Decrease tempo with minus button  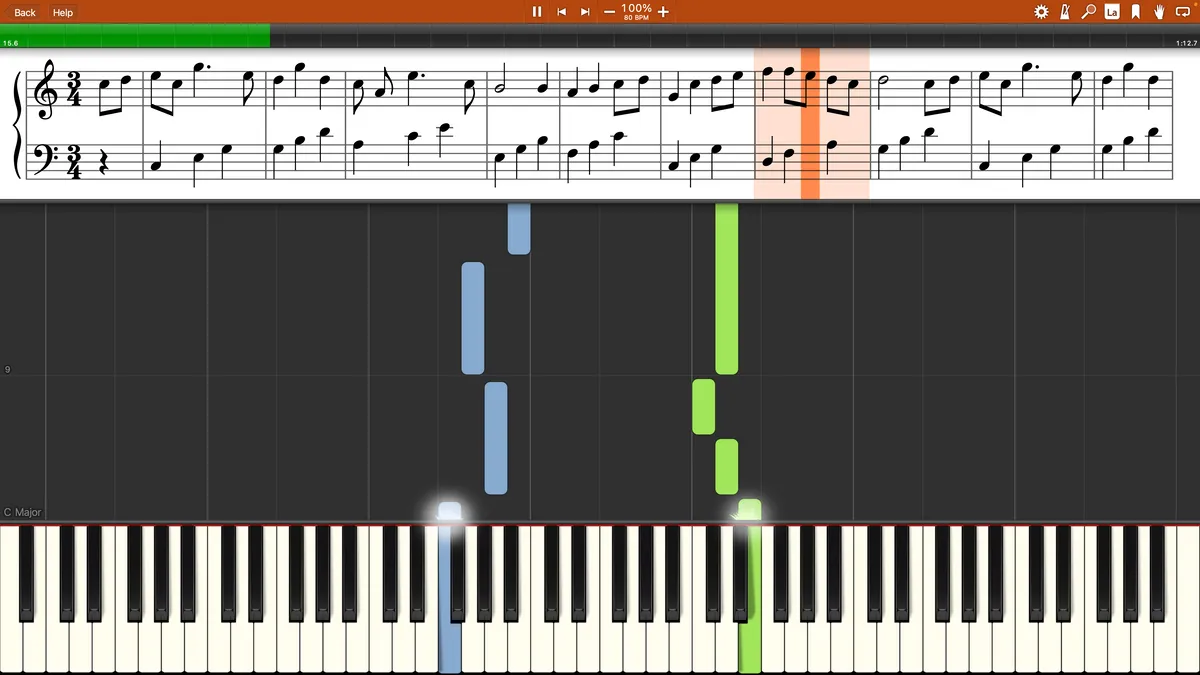(610, 12)
